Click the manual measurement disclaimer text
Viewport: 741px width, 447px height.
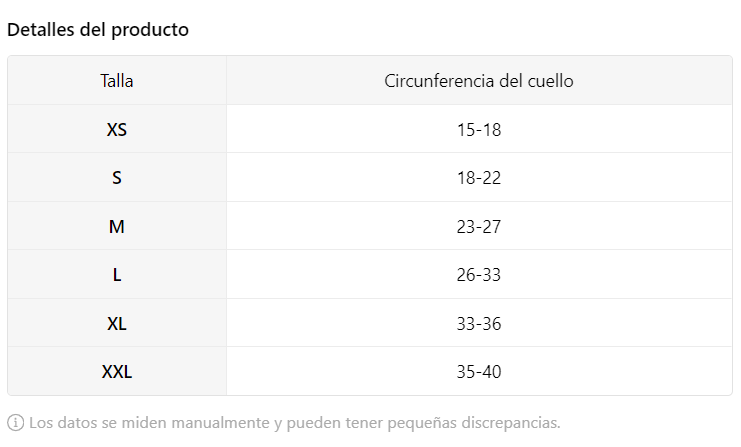point(294,422)
